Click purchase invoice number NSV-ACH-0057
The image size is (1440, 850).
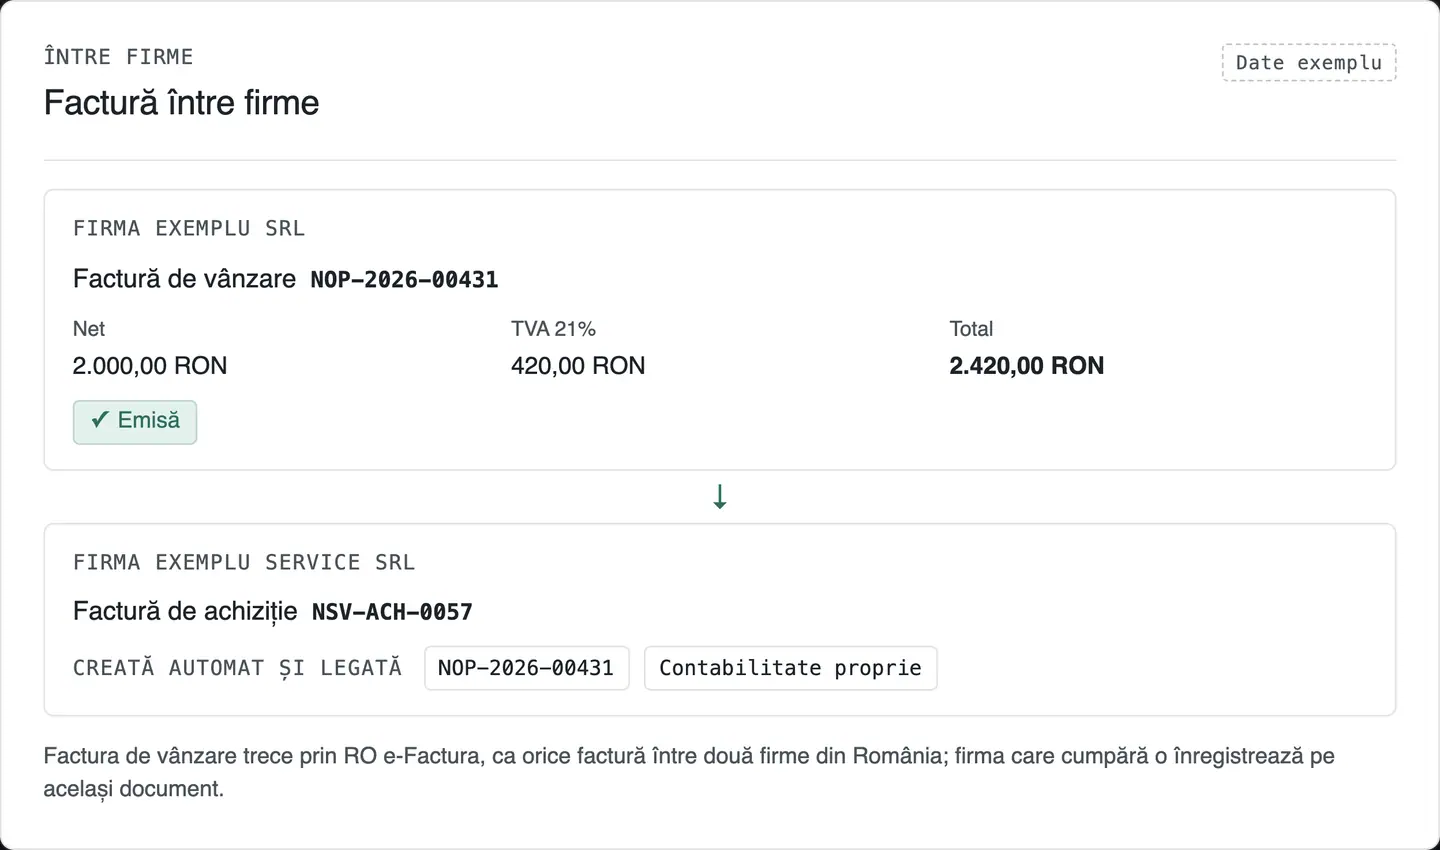(392, 612)
